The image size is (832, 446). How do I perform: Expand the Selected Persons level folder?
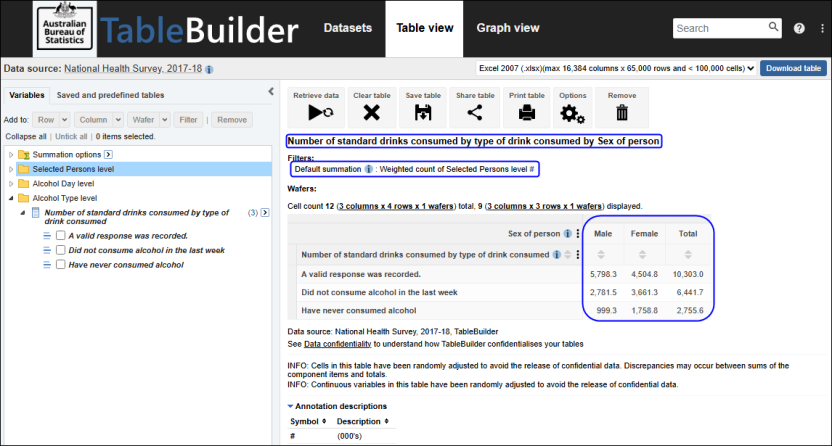tap(11, 169)
